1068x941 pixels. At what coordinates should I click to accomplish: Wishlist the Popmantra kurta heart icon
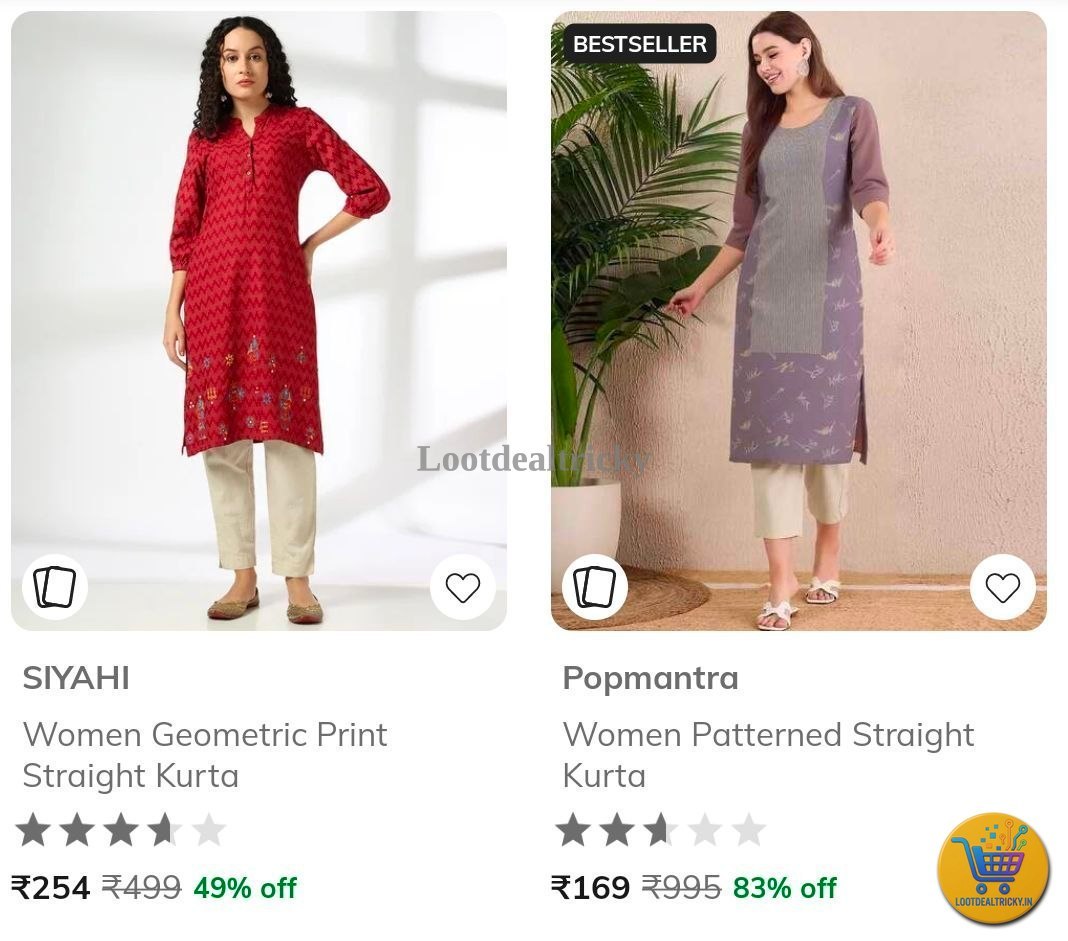coord(1003,587)
